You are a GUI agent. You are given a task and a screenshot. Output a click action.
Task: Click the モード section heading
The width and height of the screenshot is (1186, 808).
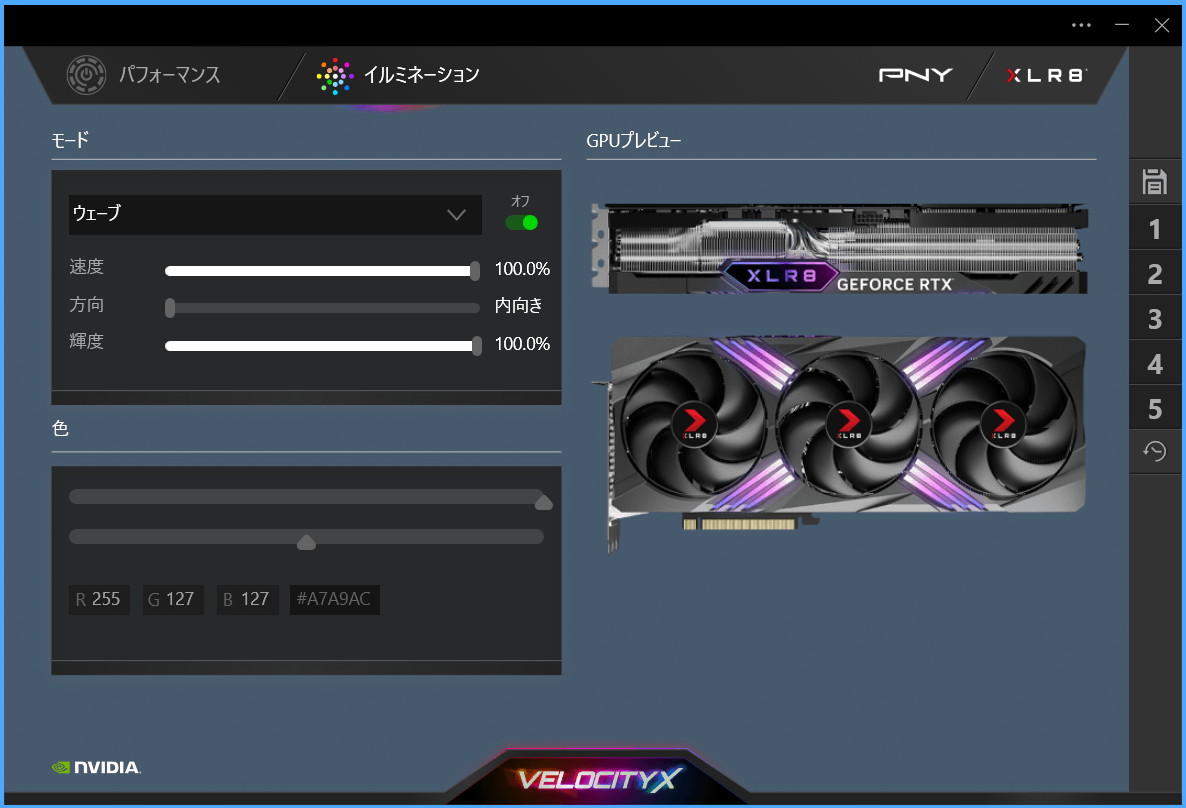click(70, 140)
